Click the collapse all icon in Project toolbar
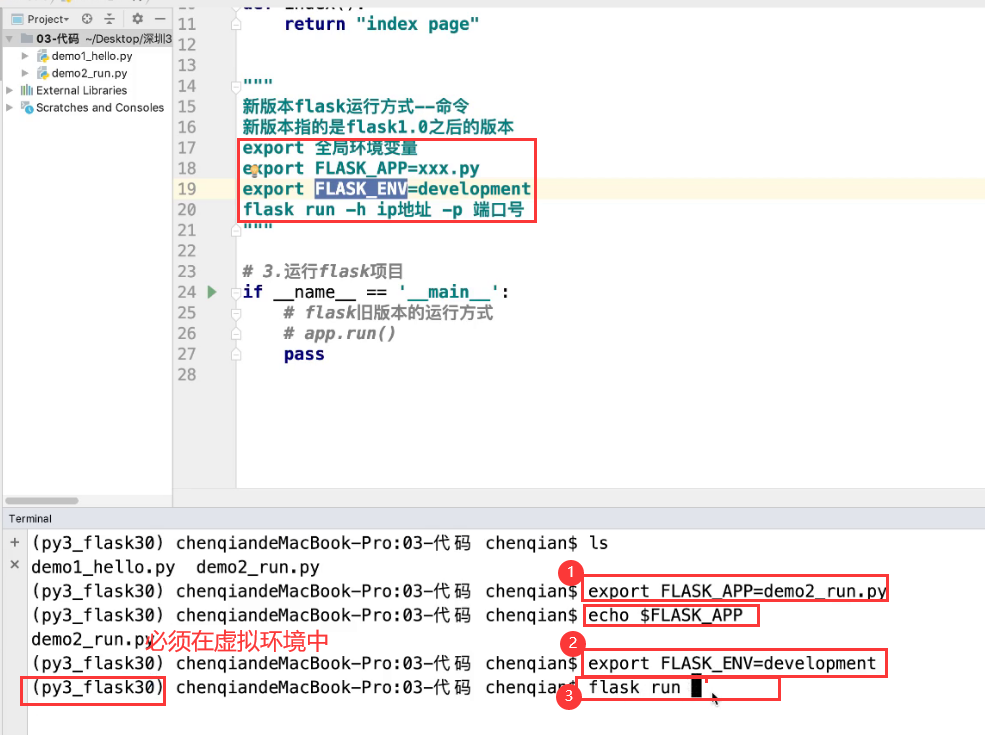Image resolution: width=985 pixels, height=735 pixels. [x=109, y=19]
